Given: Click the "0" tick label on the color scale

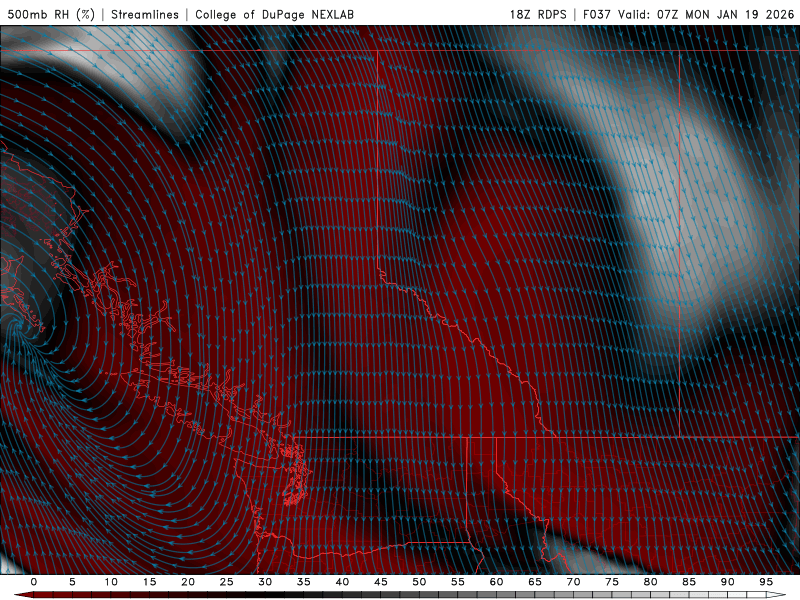Looking at the screenshot, I should (34, 582).
